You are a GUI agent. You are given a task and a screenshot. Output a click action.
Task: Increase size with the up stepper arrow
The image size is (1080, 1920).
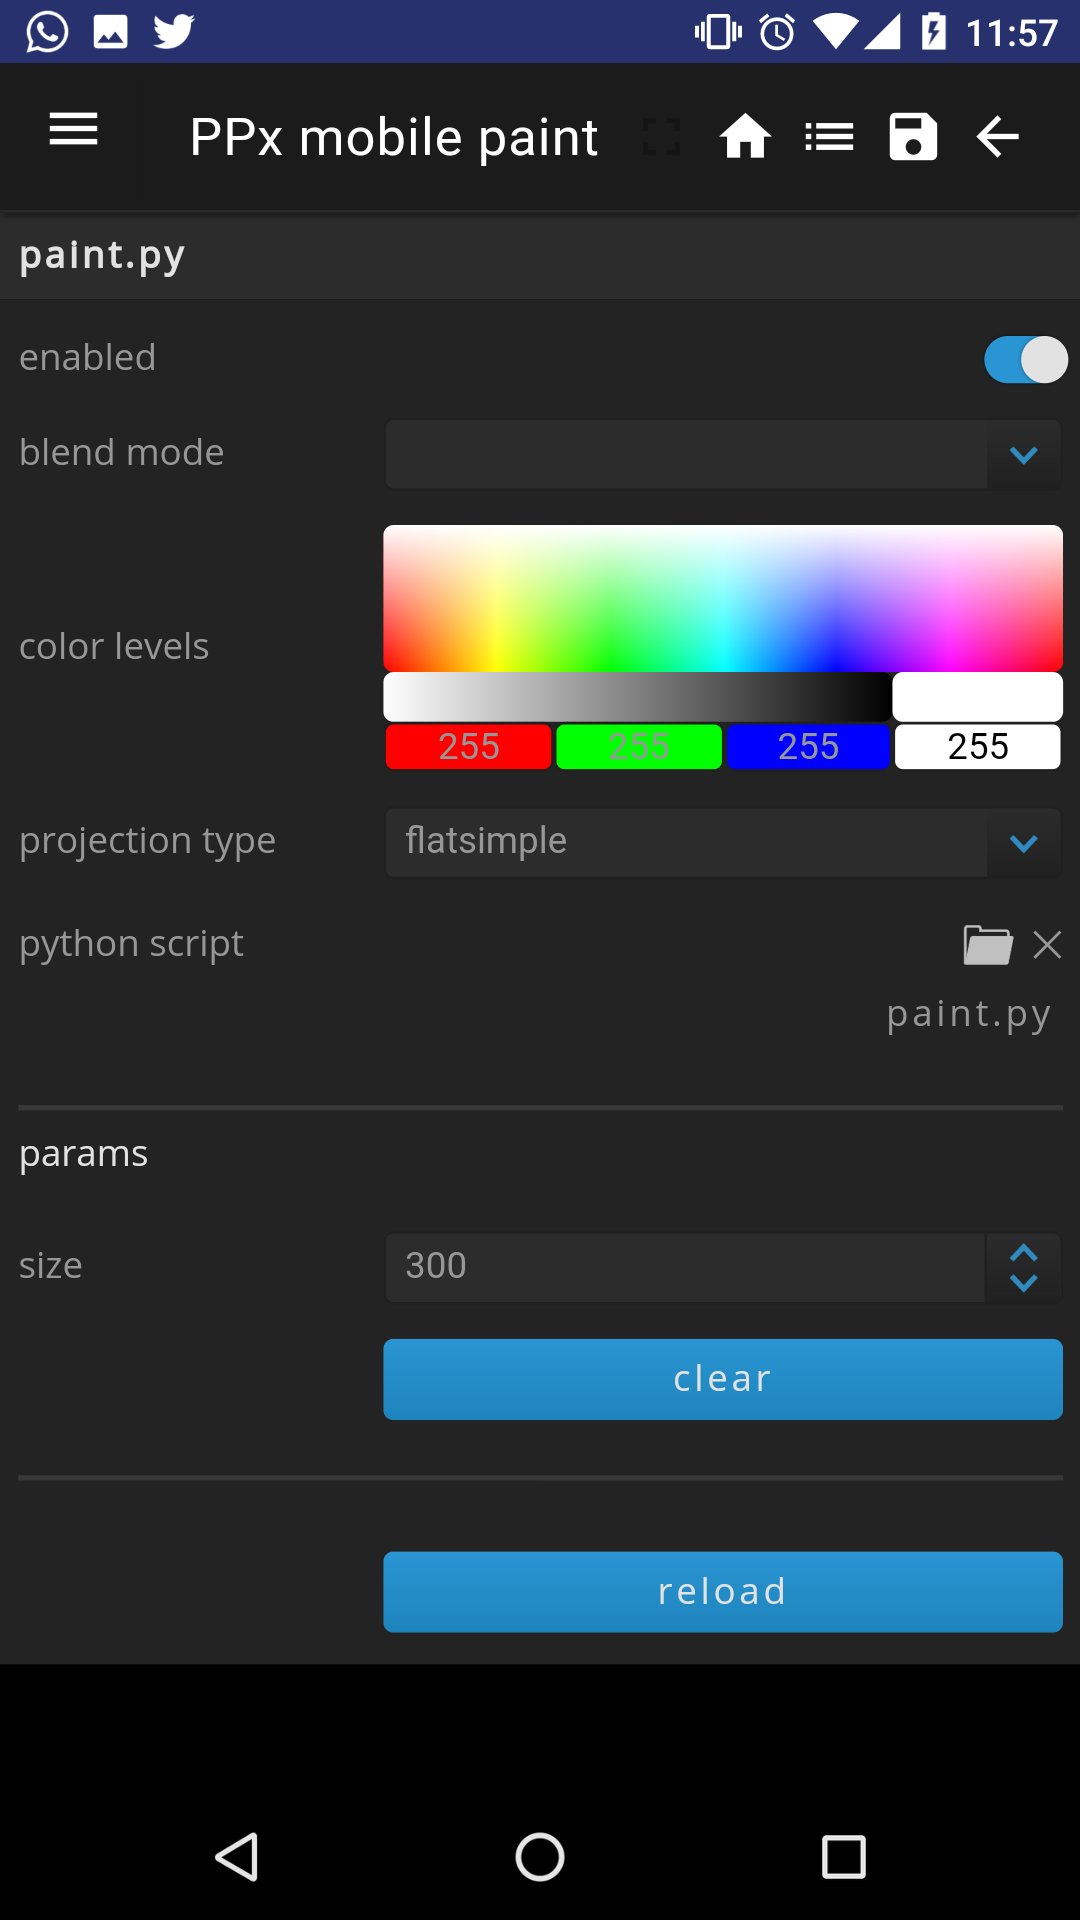(x=1023, y=1253)
